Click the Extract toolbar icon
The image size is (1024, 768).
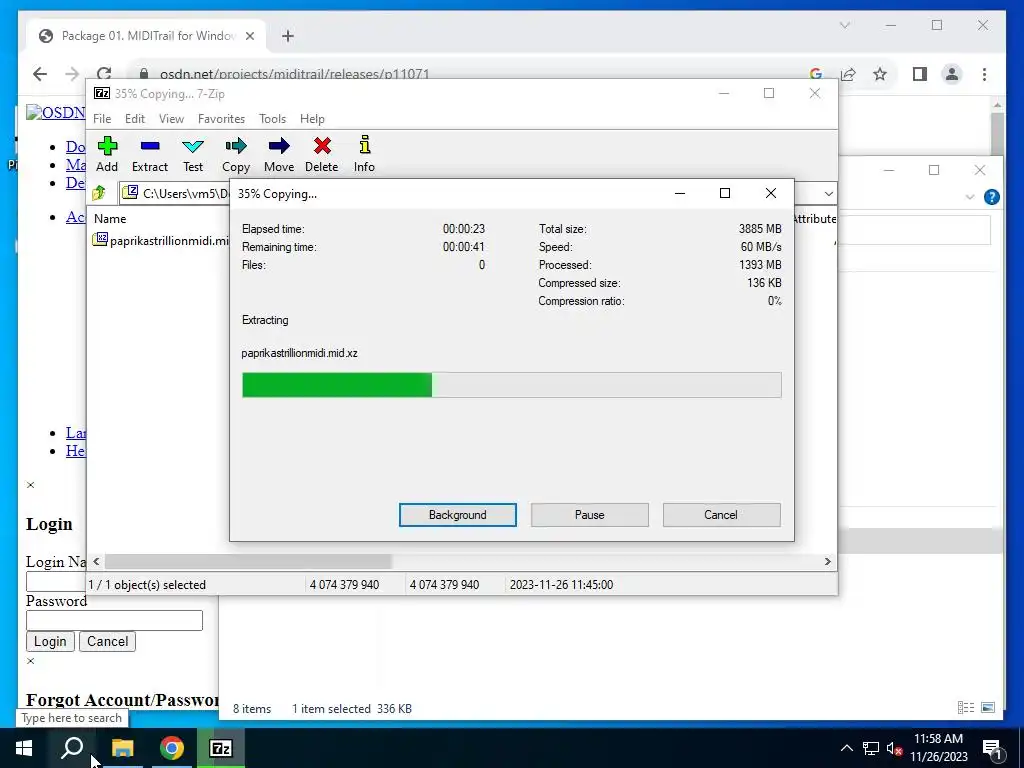(150, 154)
